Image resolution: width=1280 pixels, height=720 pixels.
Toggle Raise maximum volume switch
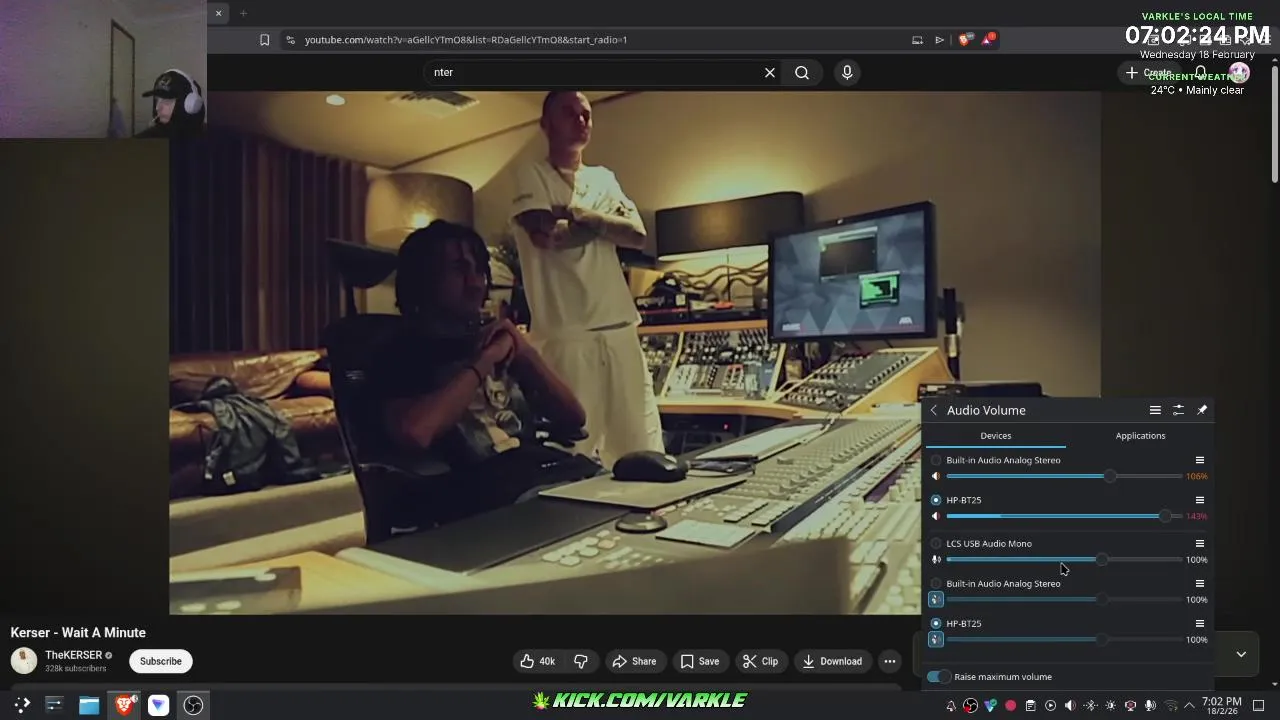[x=938, y=677]
